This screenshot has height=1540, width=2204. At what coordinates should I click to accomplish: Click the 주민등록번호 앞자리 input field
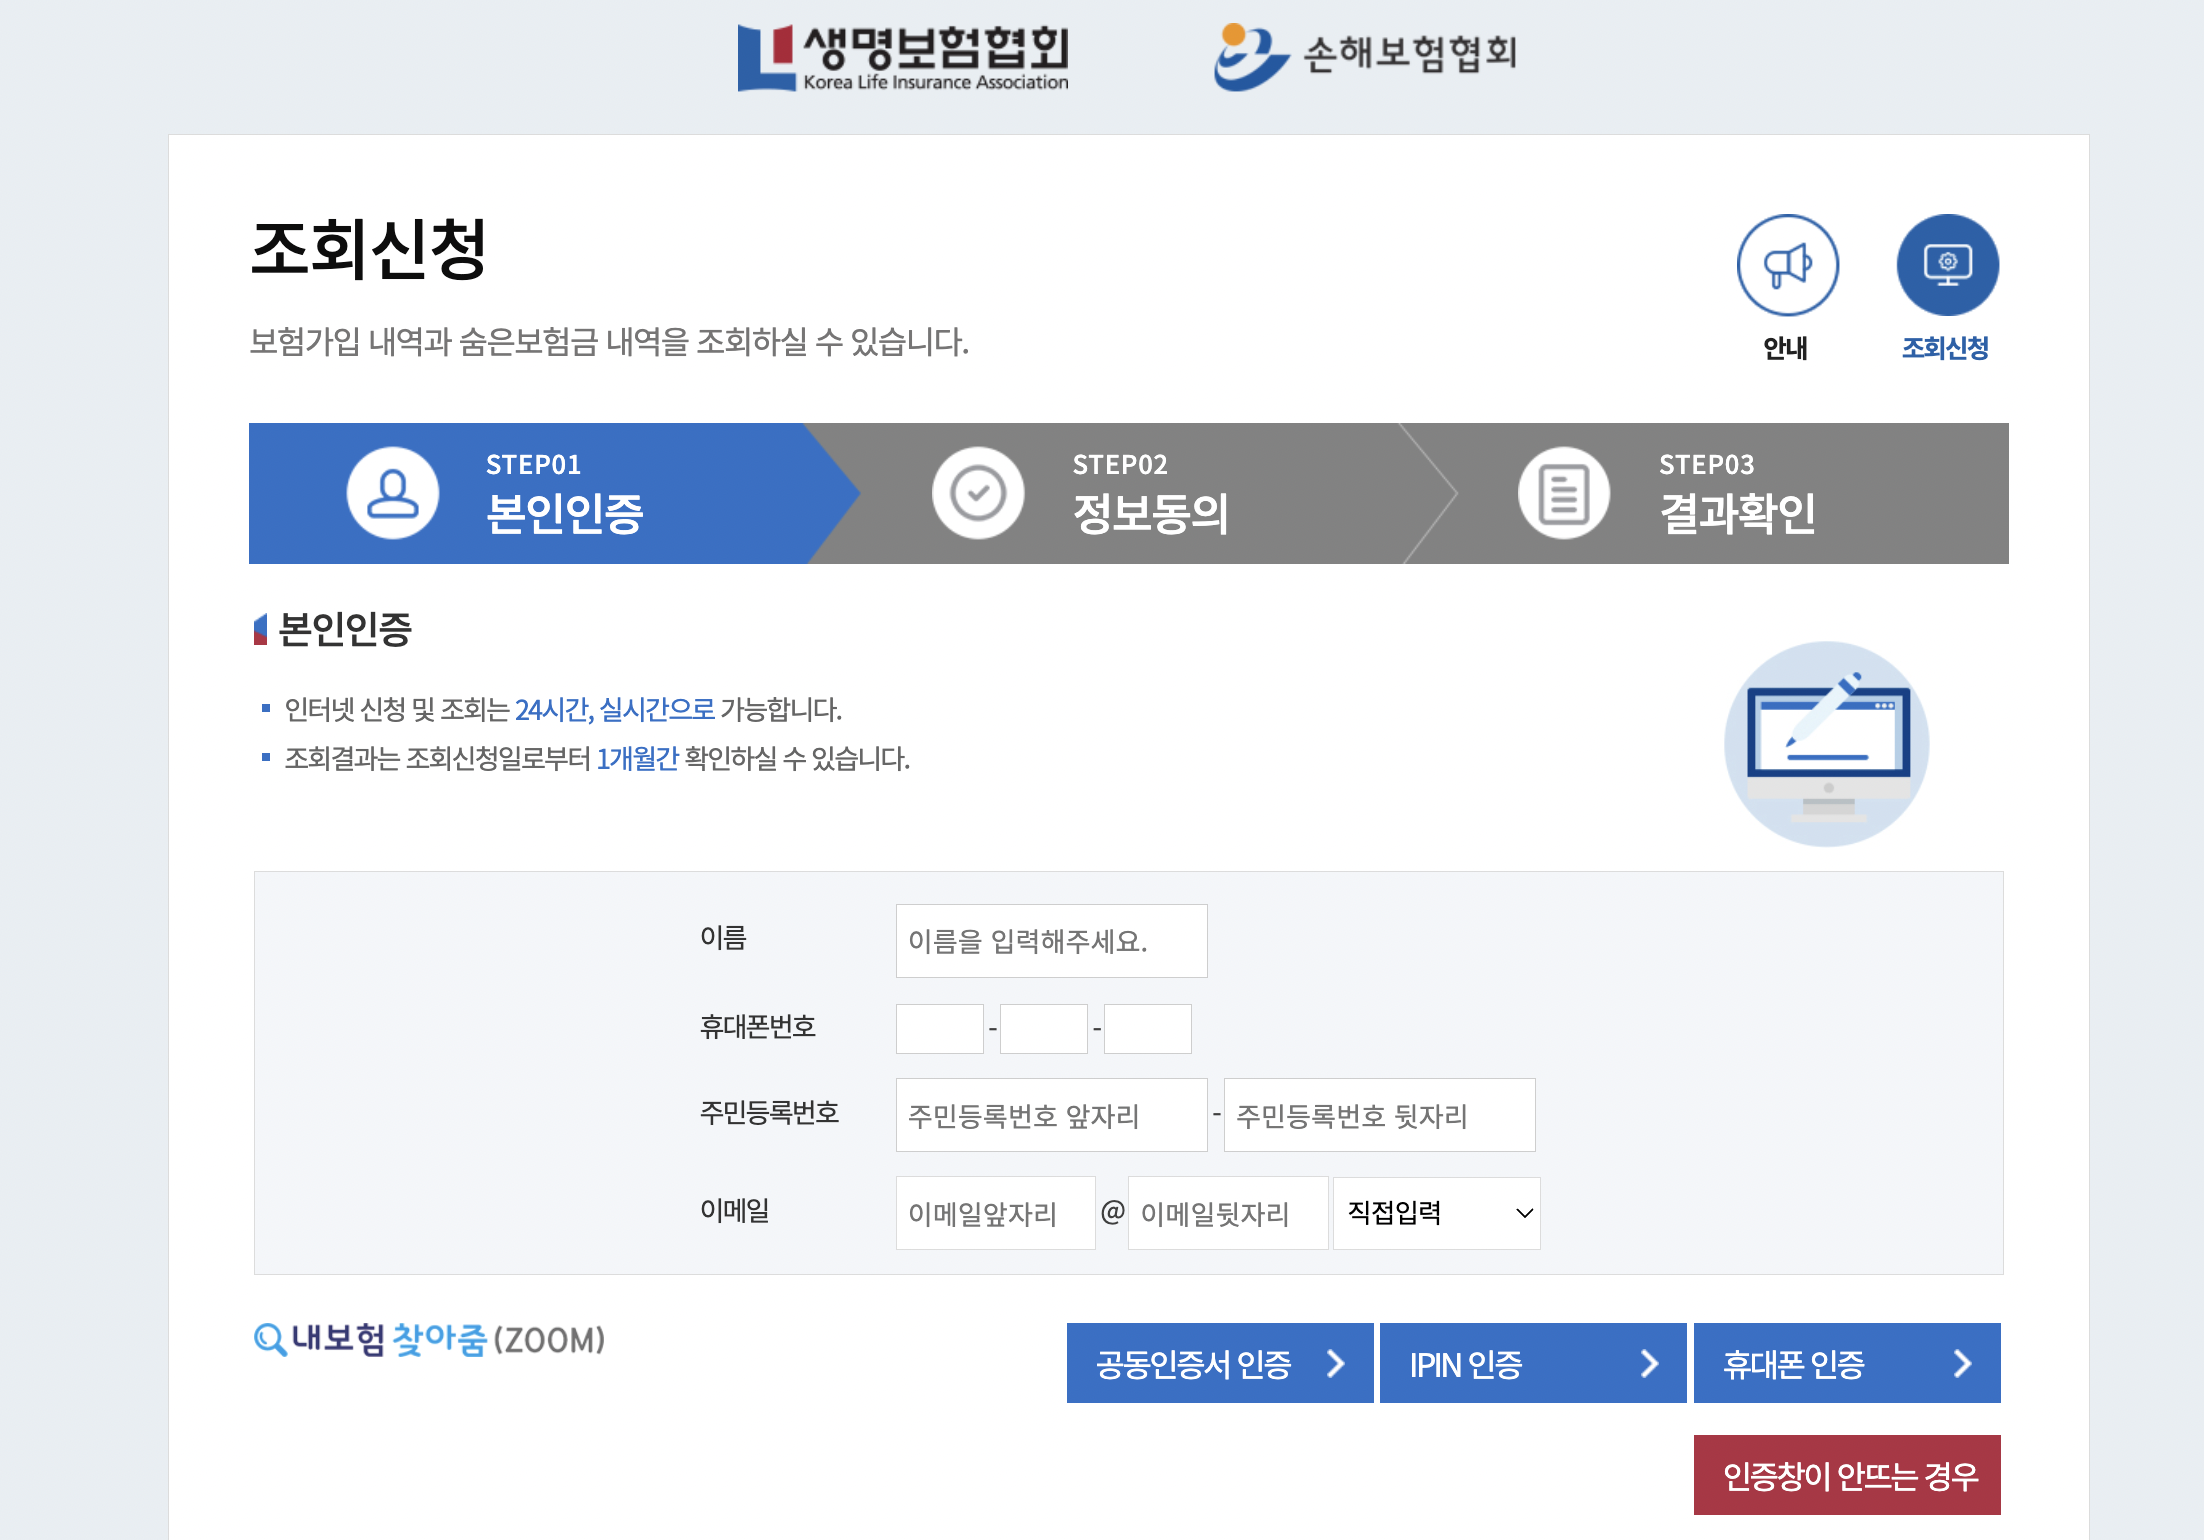(1051, 1115)
